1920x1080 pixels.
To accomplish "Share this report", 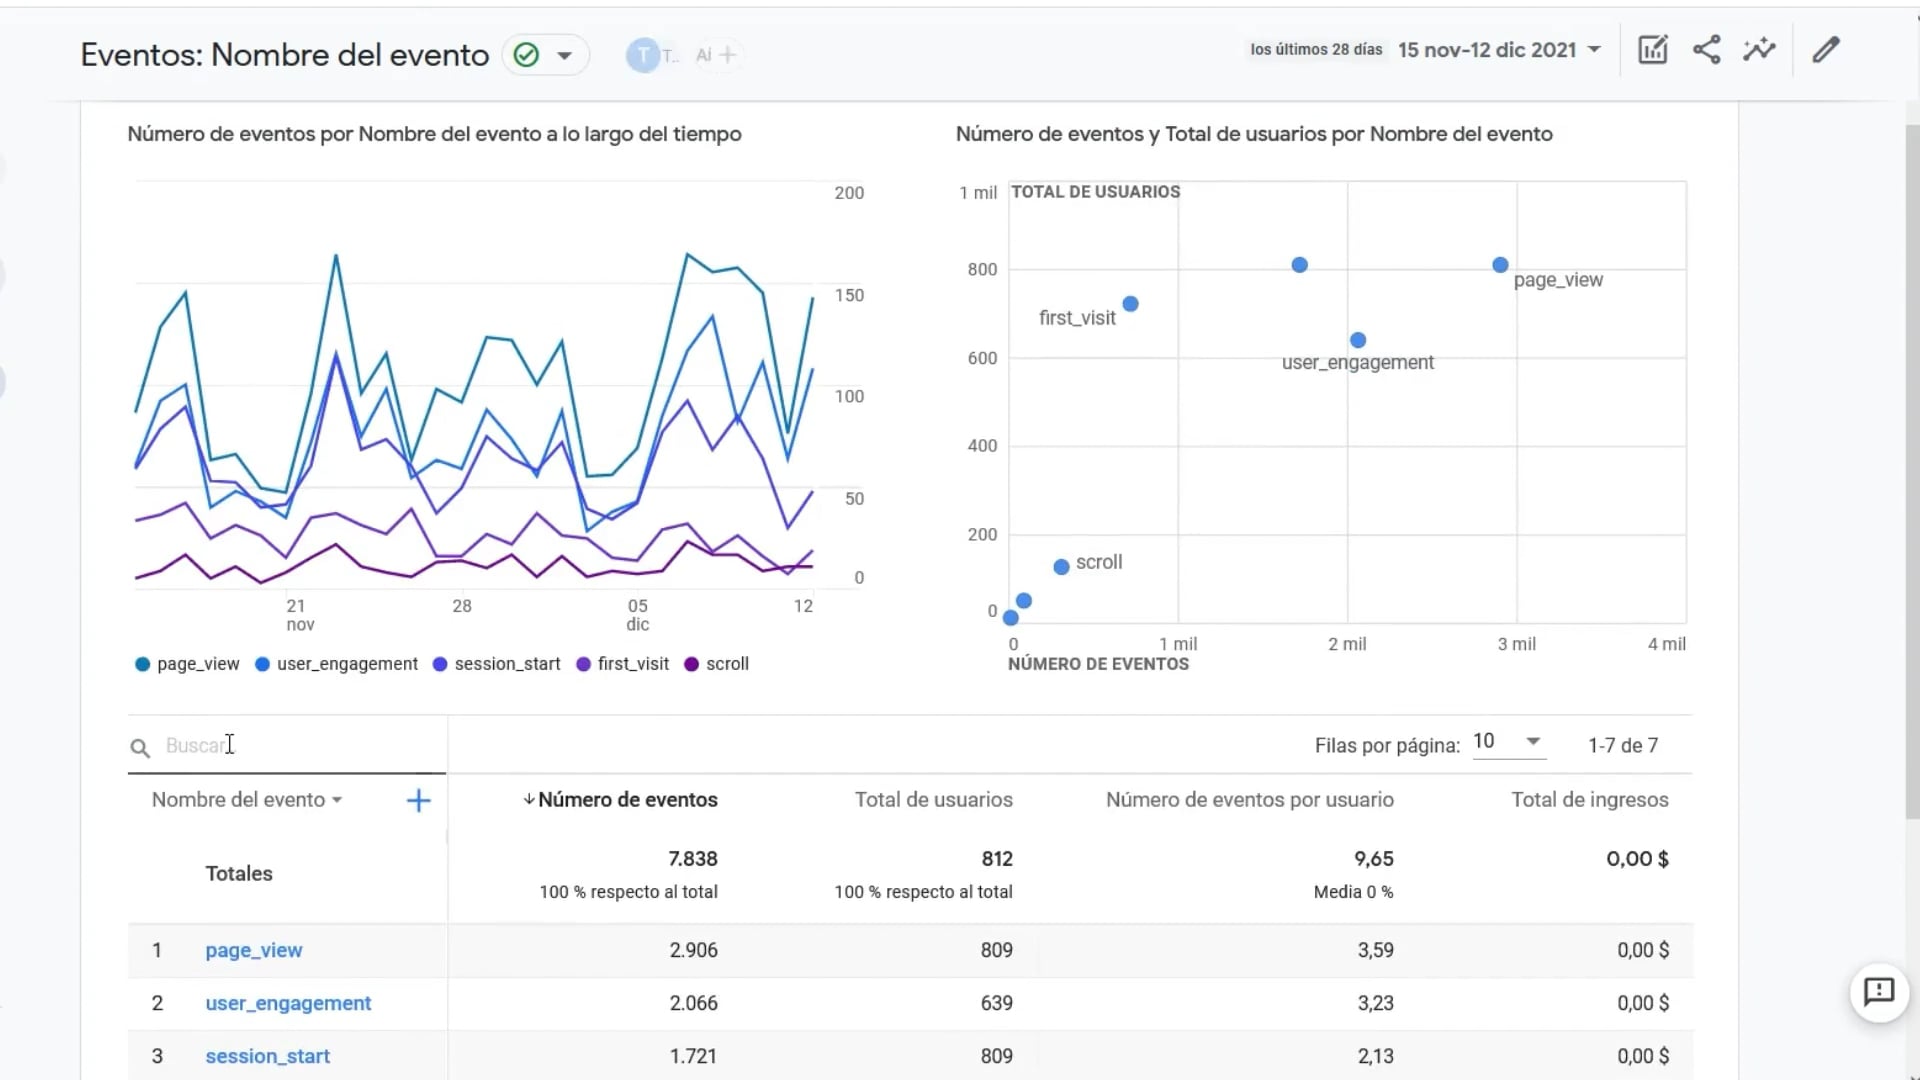I will tap(1705, 49).
